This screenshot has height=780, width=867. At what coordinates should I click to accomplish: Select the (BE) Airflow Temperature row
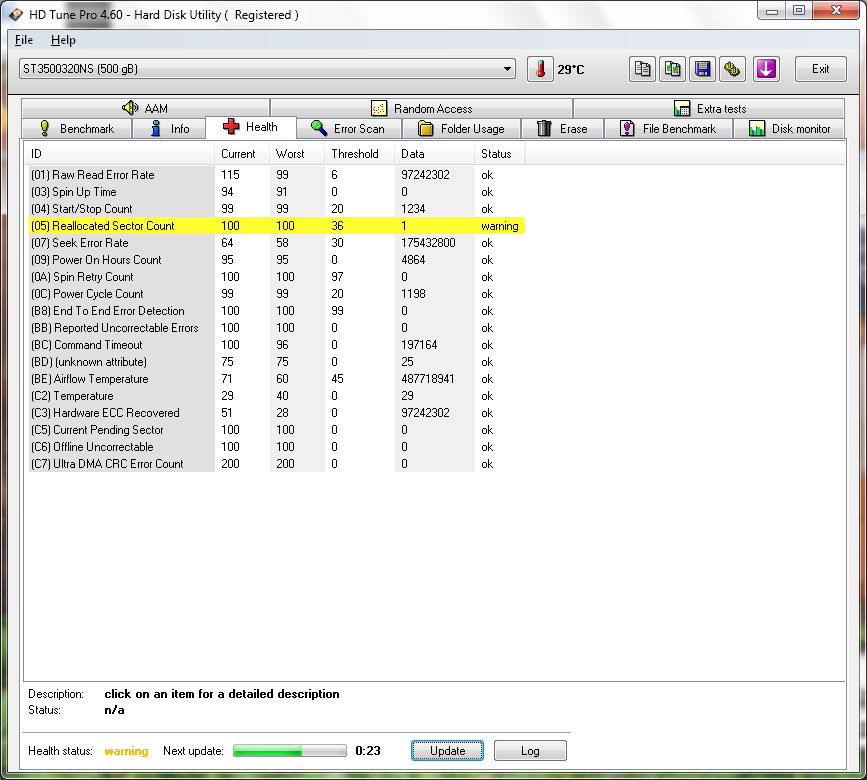pos(276,379)
